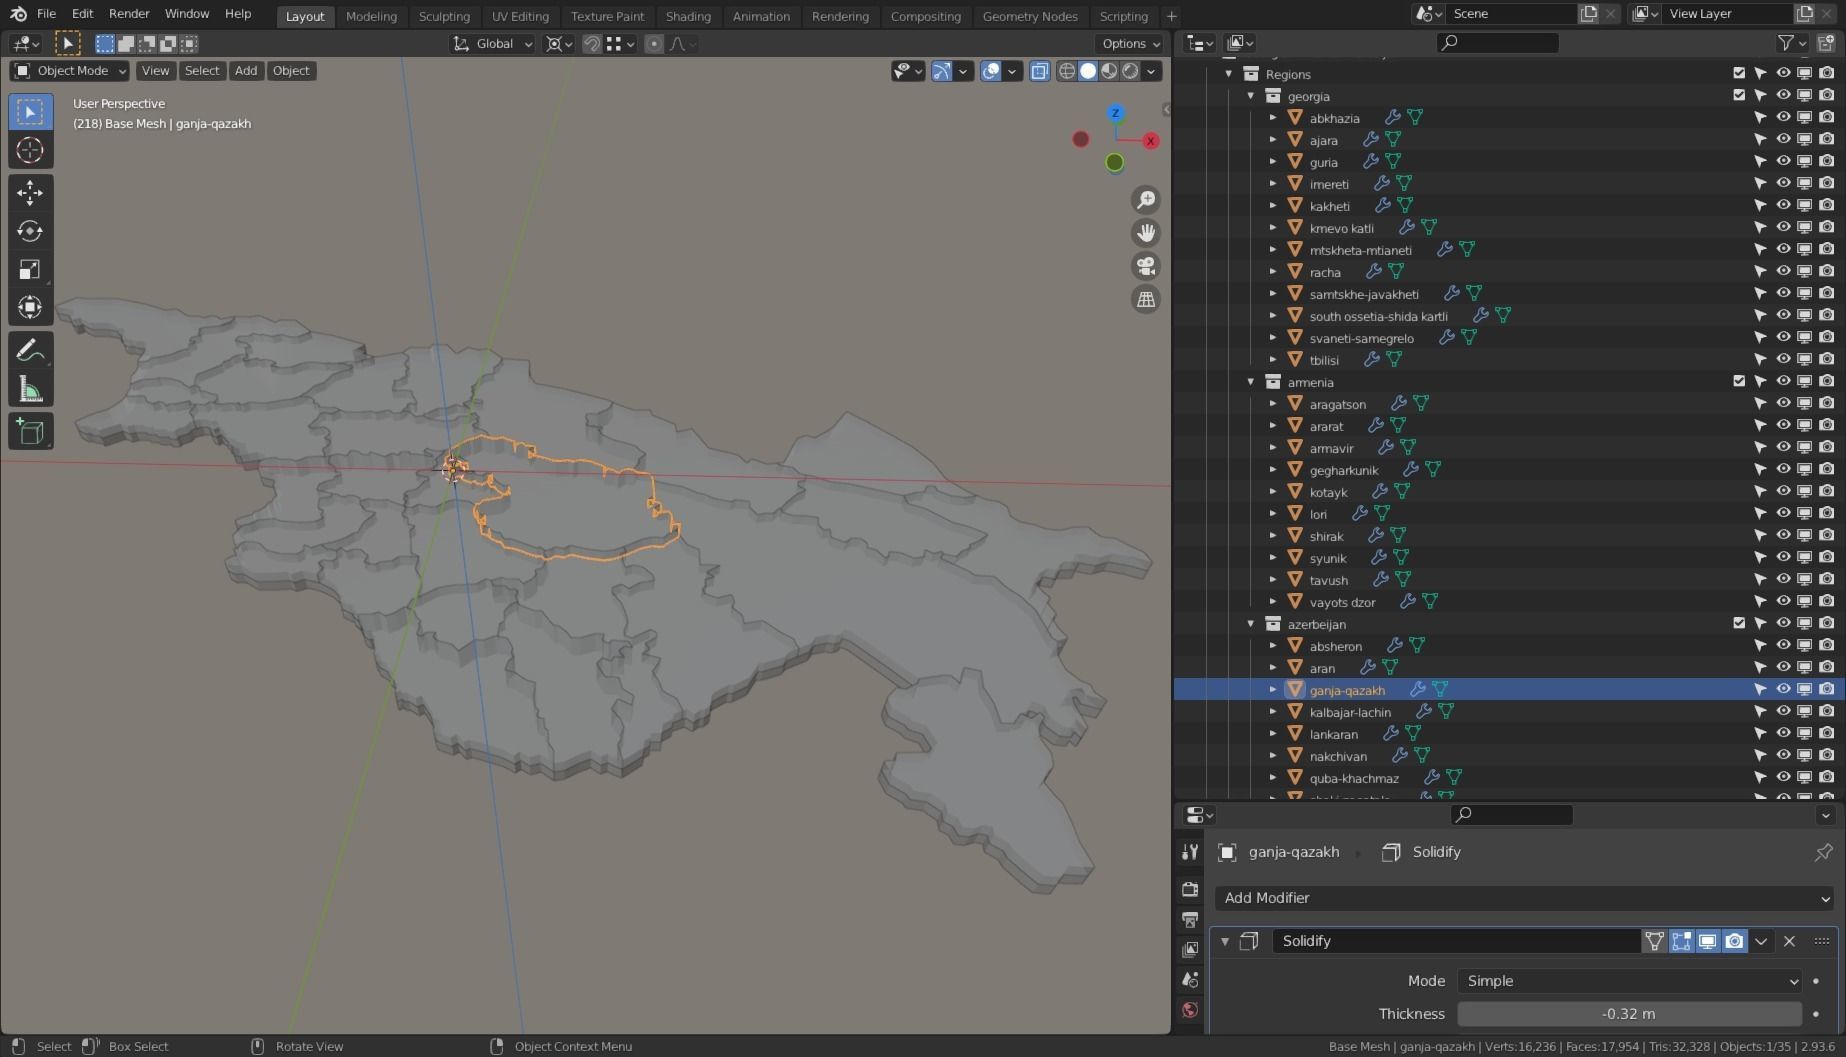Uncheck the Regions collection checkbox
1846x1057 pixels.
[1739, 73]
